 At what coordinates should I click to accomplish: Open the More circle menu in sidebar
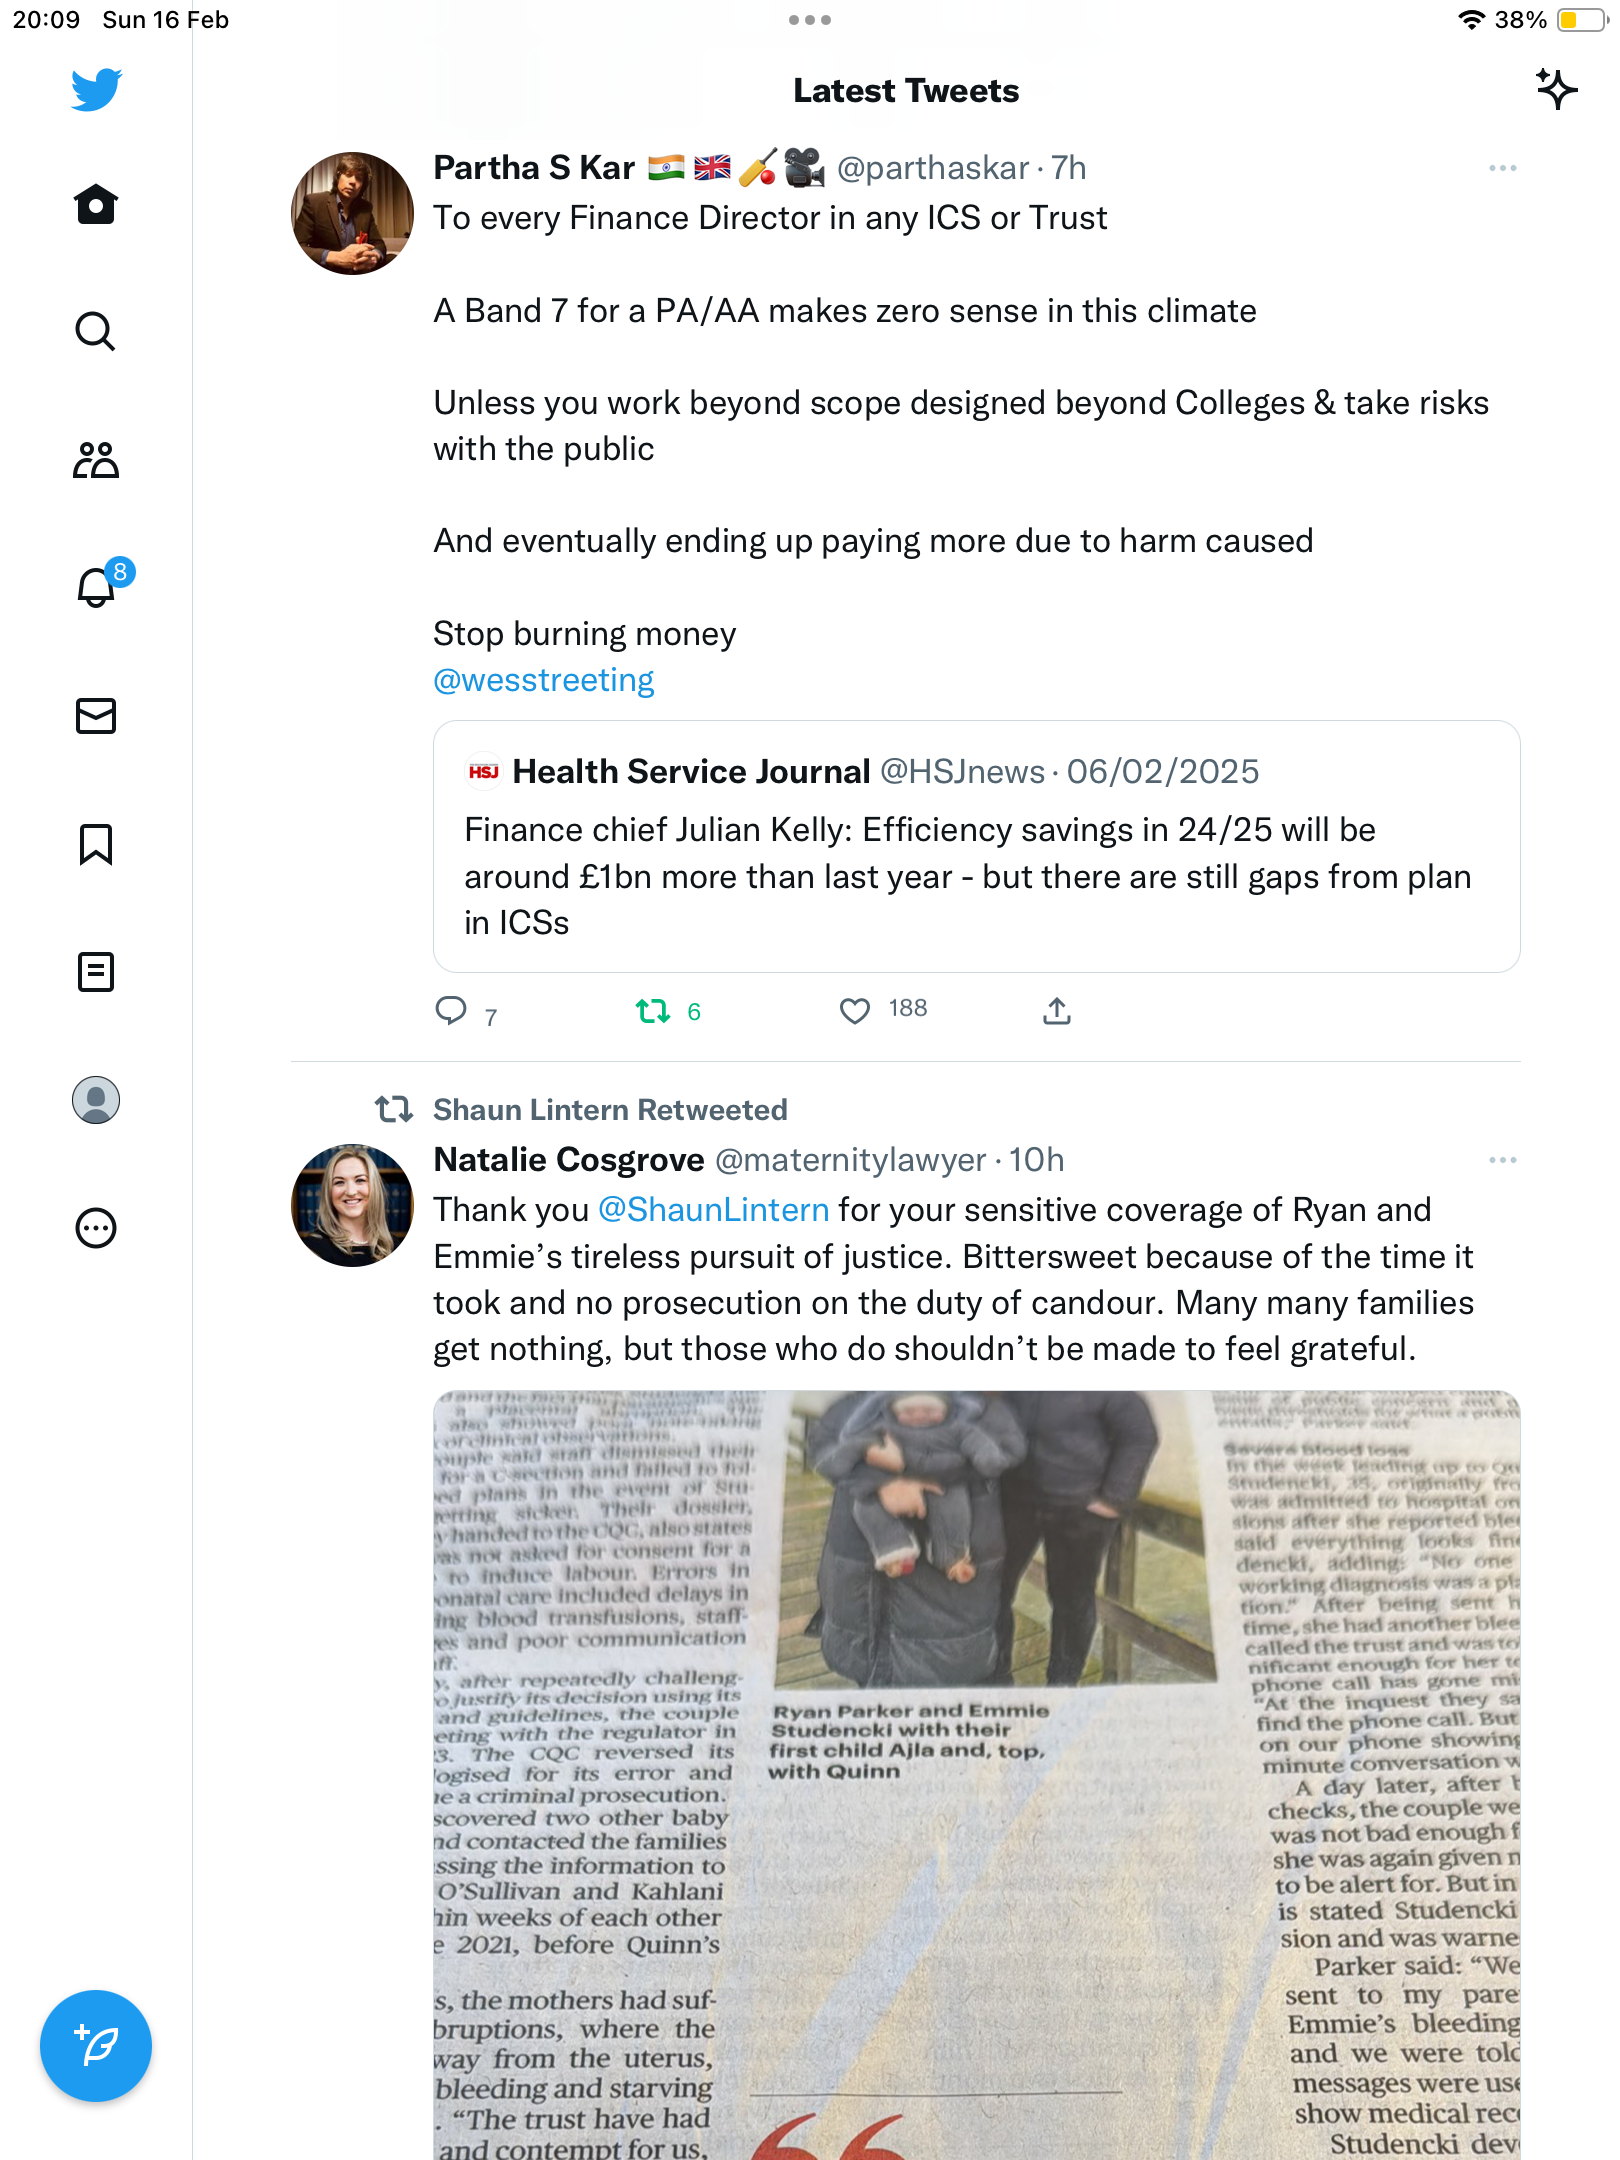(x=96, y=1228)
